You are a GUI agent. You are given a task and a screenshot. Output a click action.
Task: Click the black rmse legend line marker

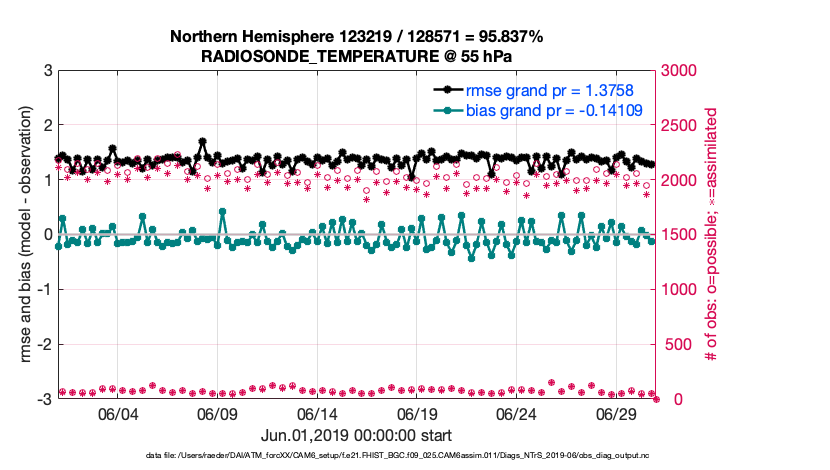click(448, 89)
